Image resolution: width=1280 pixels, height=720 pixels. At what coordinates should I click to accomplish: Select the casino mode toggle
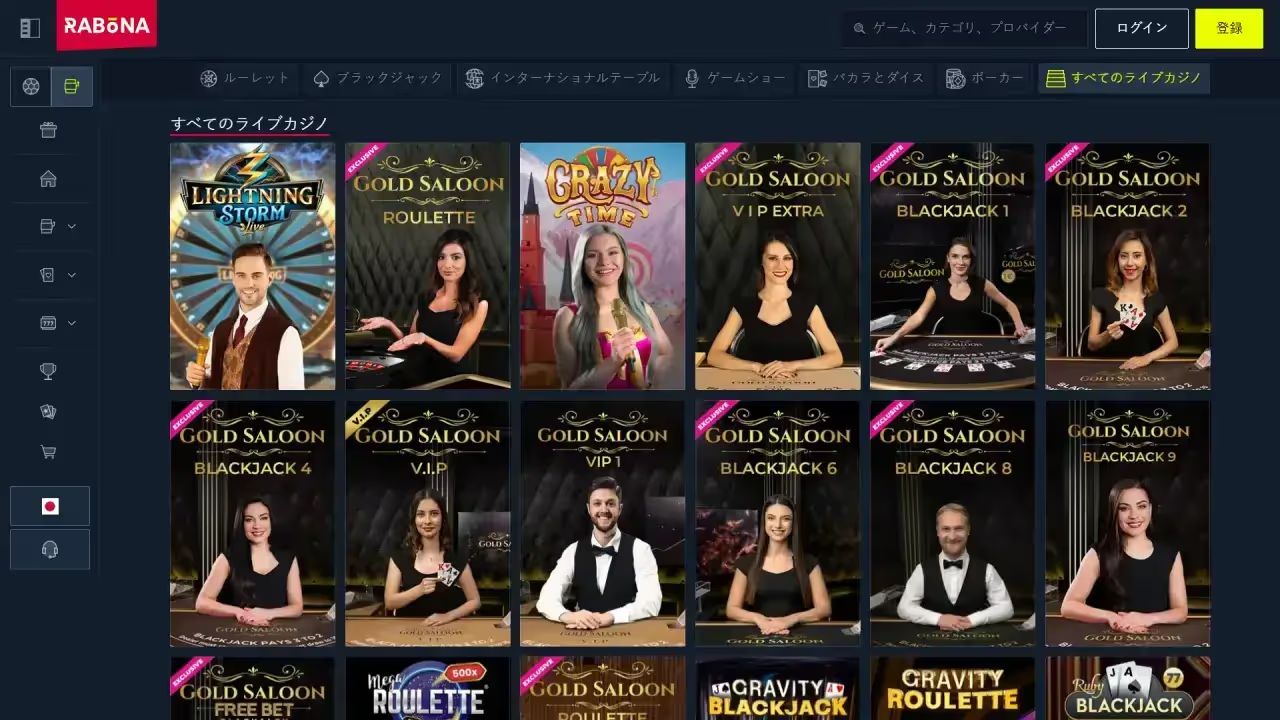click(72, 87)
